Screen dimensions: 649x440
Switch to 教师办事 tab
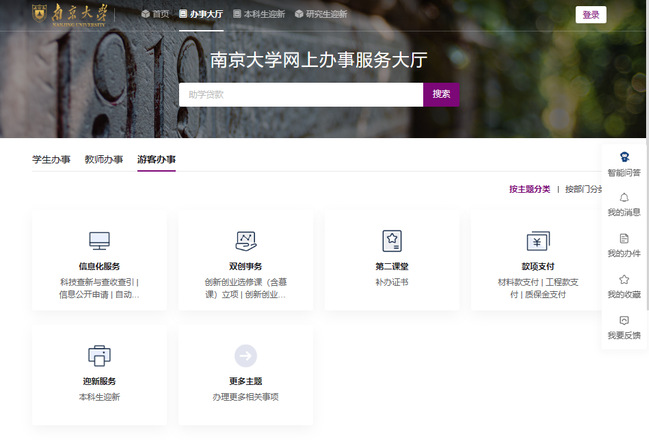click(104, 160)
